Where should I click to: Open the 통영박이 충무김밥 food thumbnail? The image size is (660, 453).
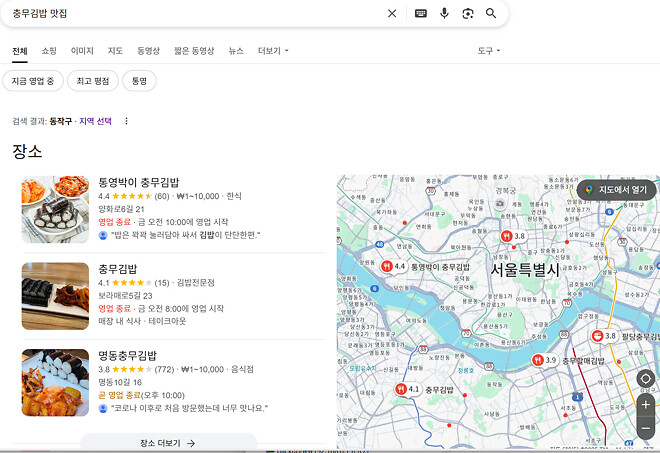[x=55, y=209]
